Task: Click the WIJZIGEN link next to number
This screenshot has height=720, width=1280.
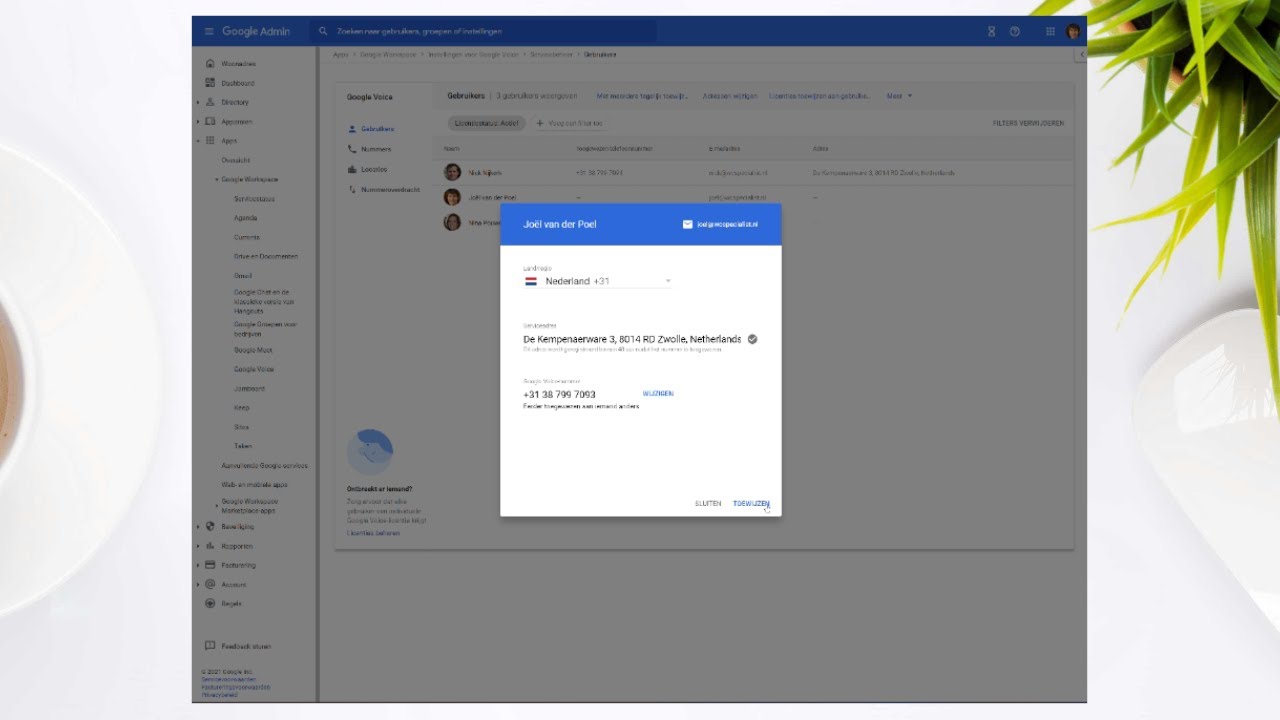Action: [658, 394]
